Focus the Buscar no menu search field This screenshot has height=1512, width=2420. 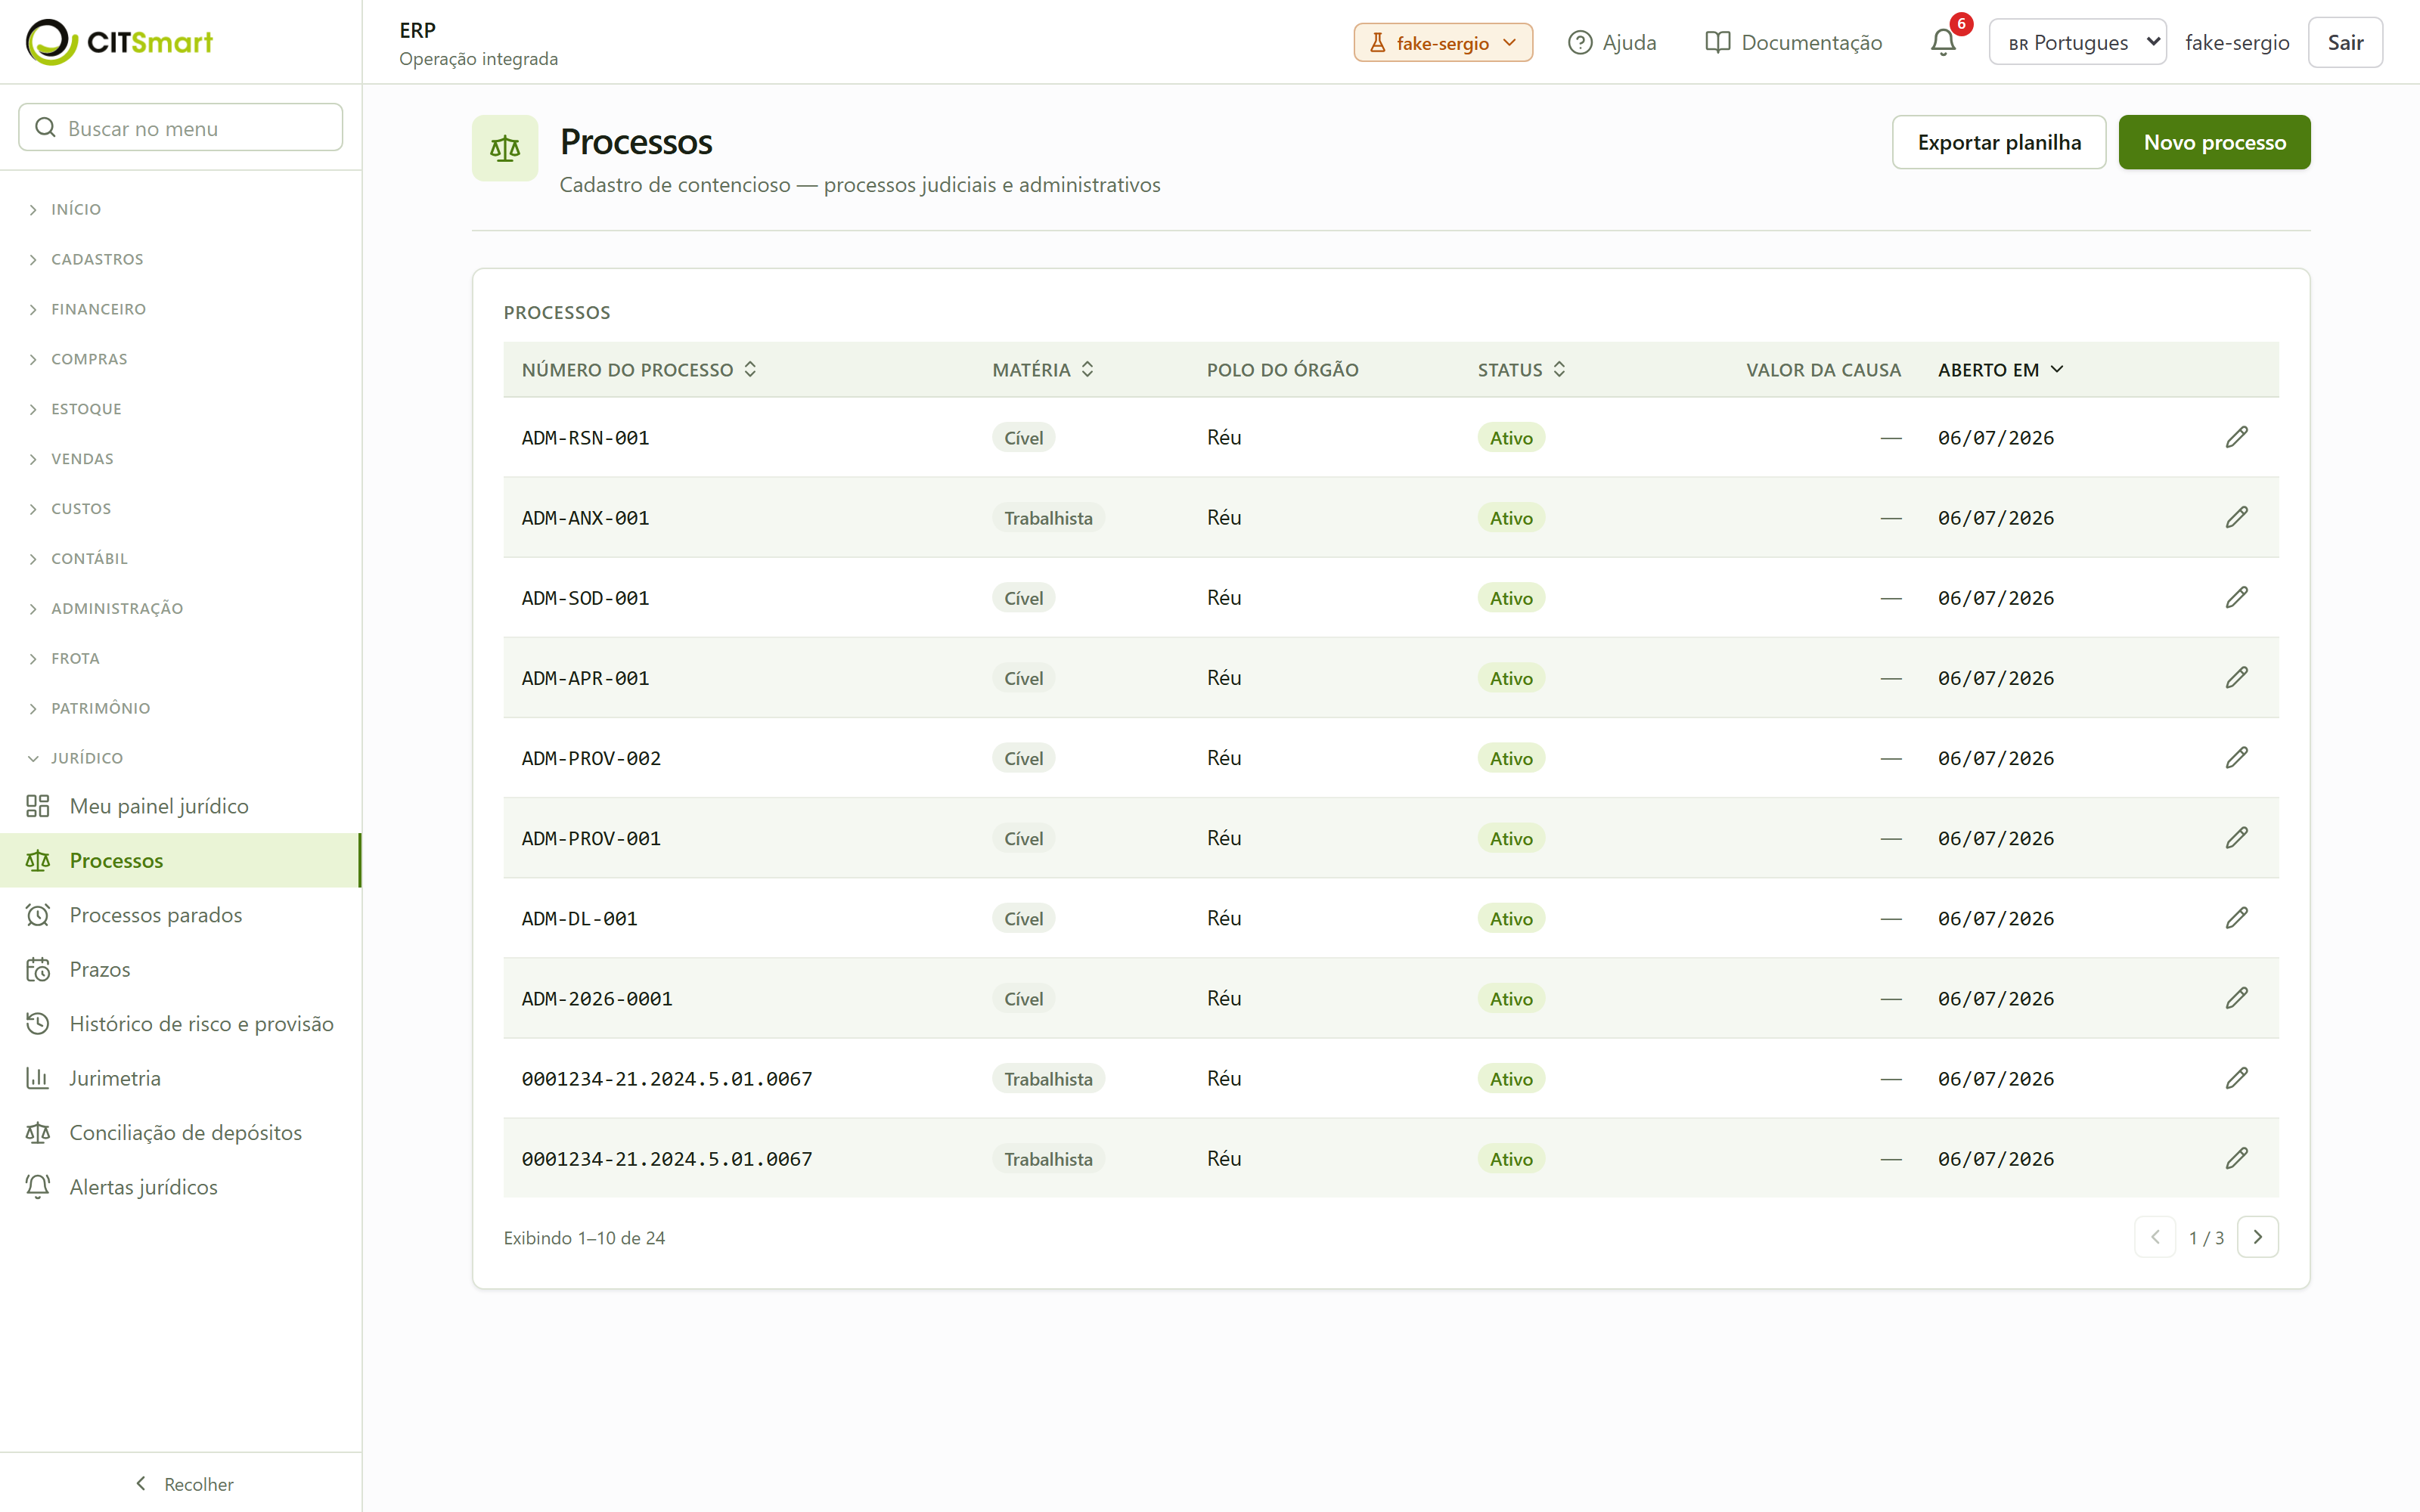pos(180,127)
